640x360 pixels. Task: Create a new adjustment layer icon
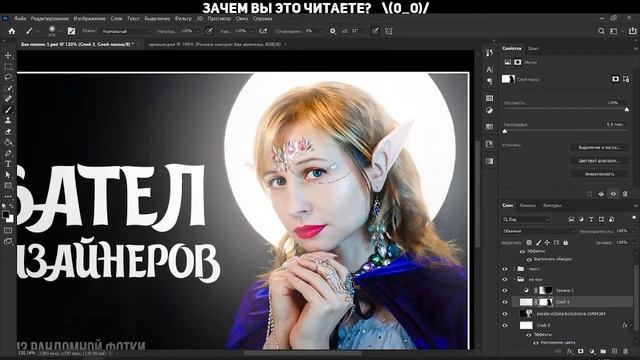[592, 351]
